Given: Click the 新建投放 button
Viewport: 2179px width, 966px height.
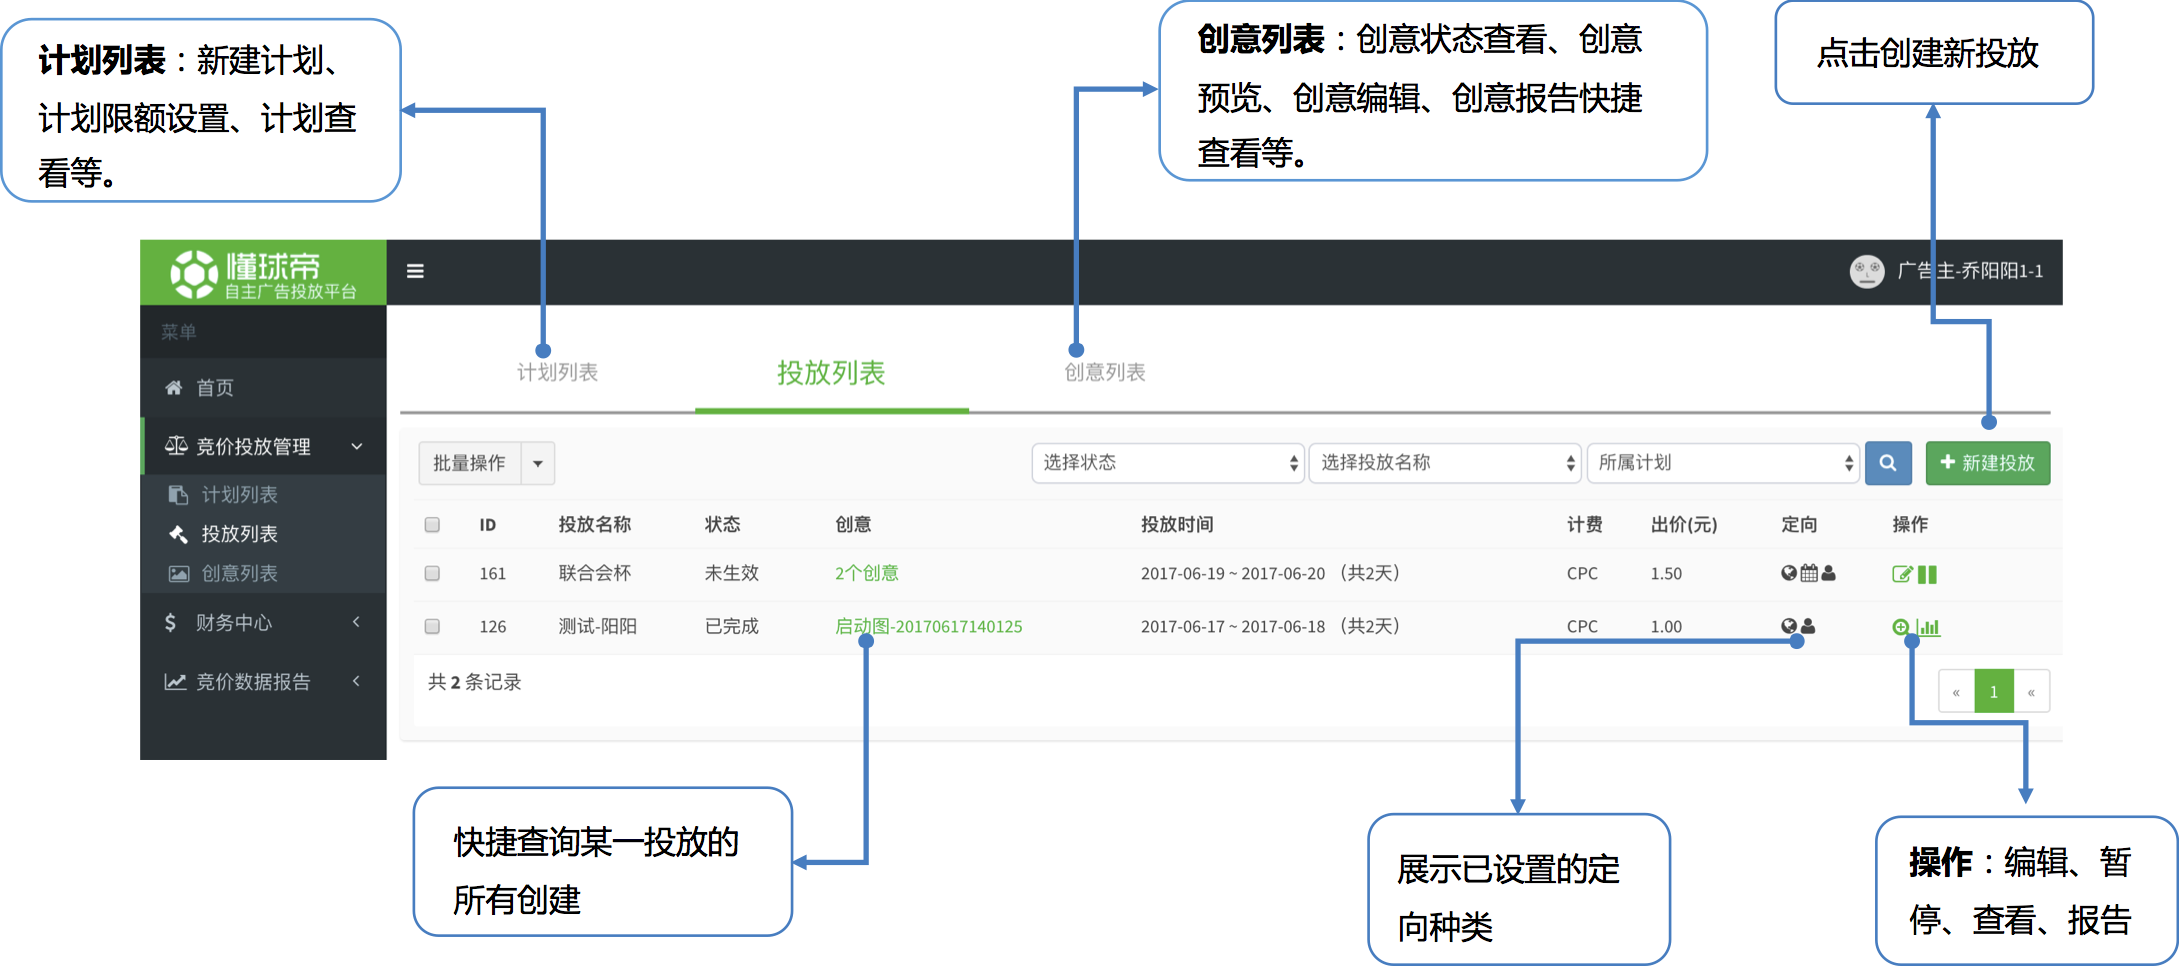Looking at the screenshot, I should (x=1988, y=463).
